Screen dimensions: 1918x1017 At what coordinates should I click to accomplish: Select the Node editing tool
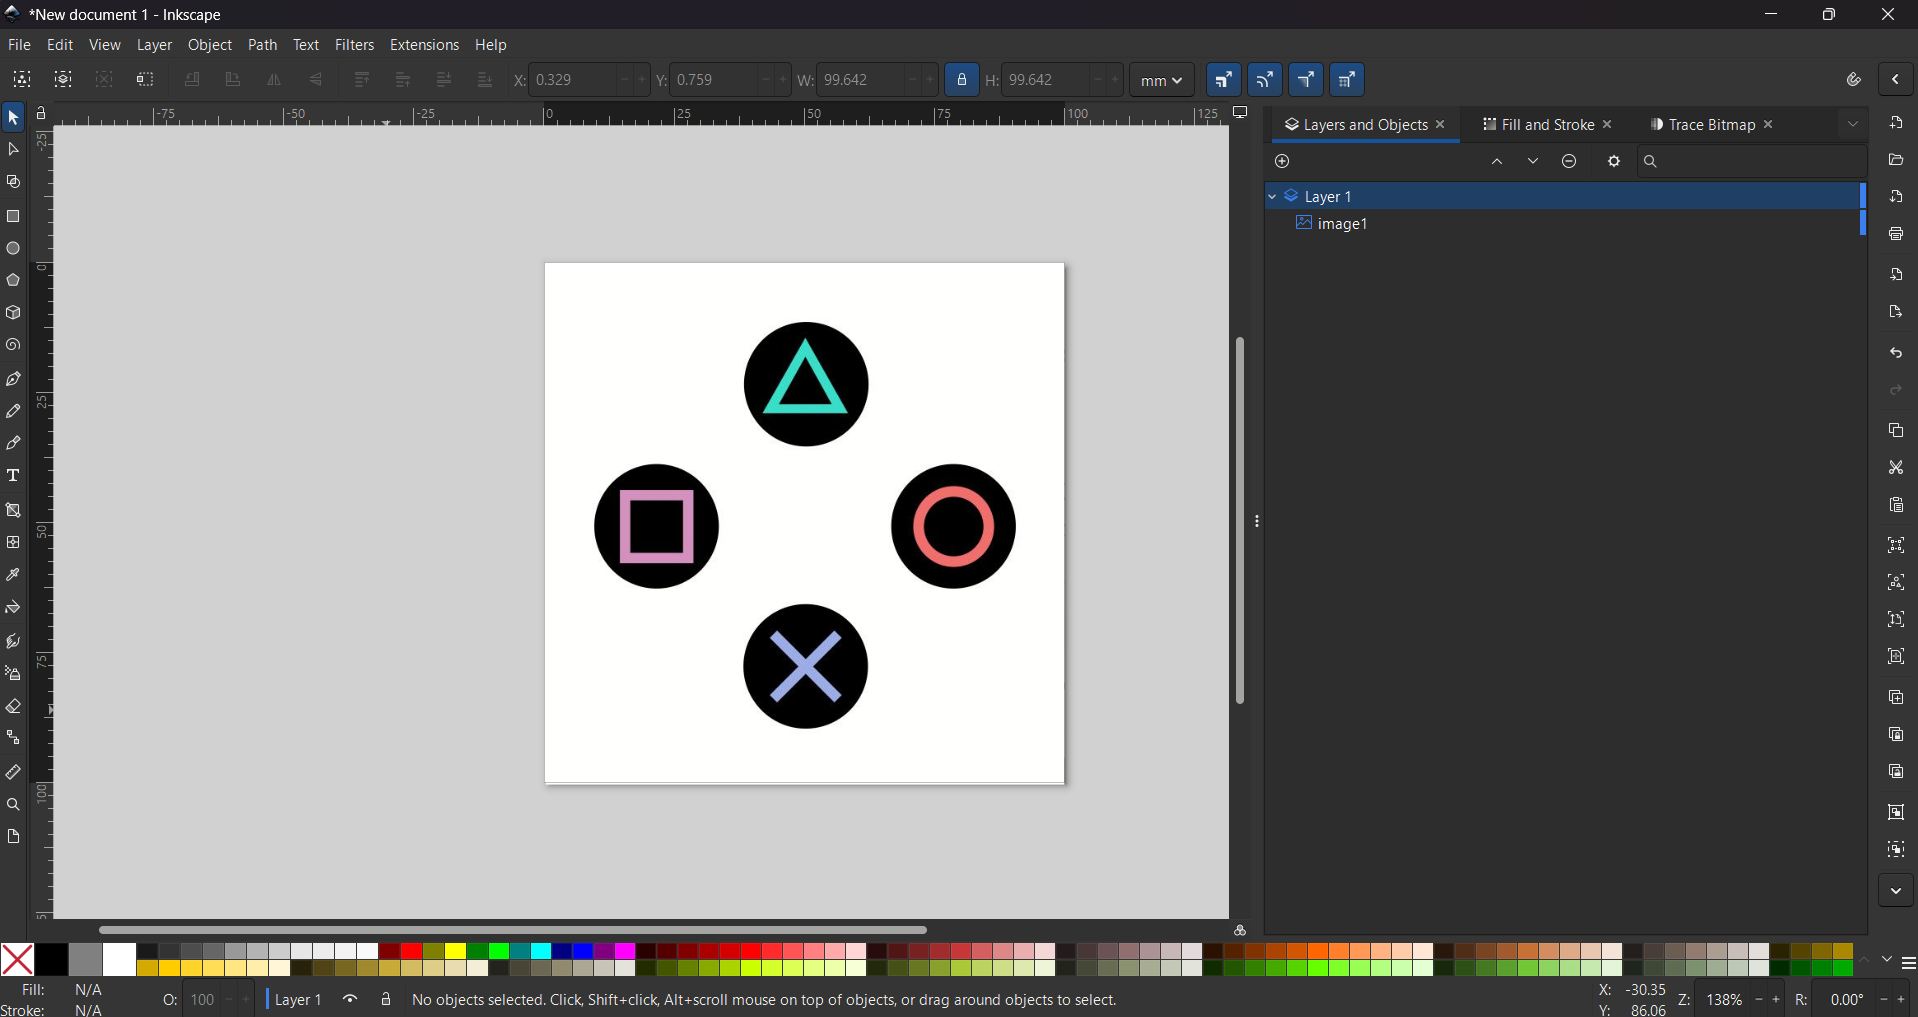[13, 150]
